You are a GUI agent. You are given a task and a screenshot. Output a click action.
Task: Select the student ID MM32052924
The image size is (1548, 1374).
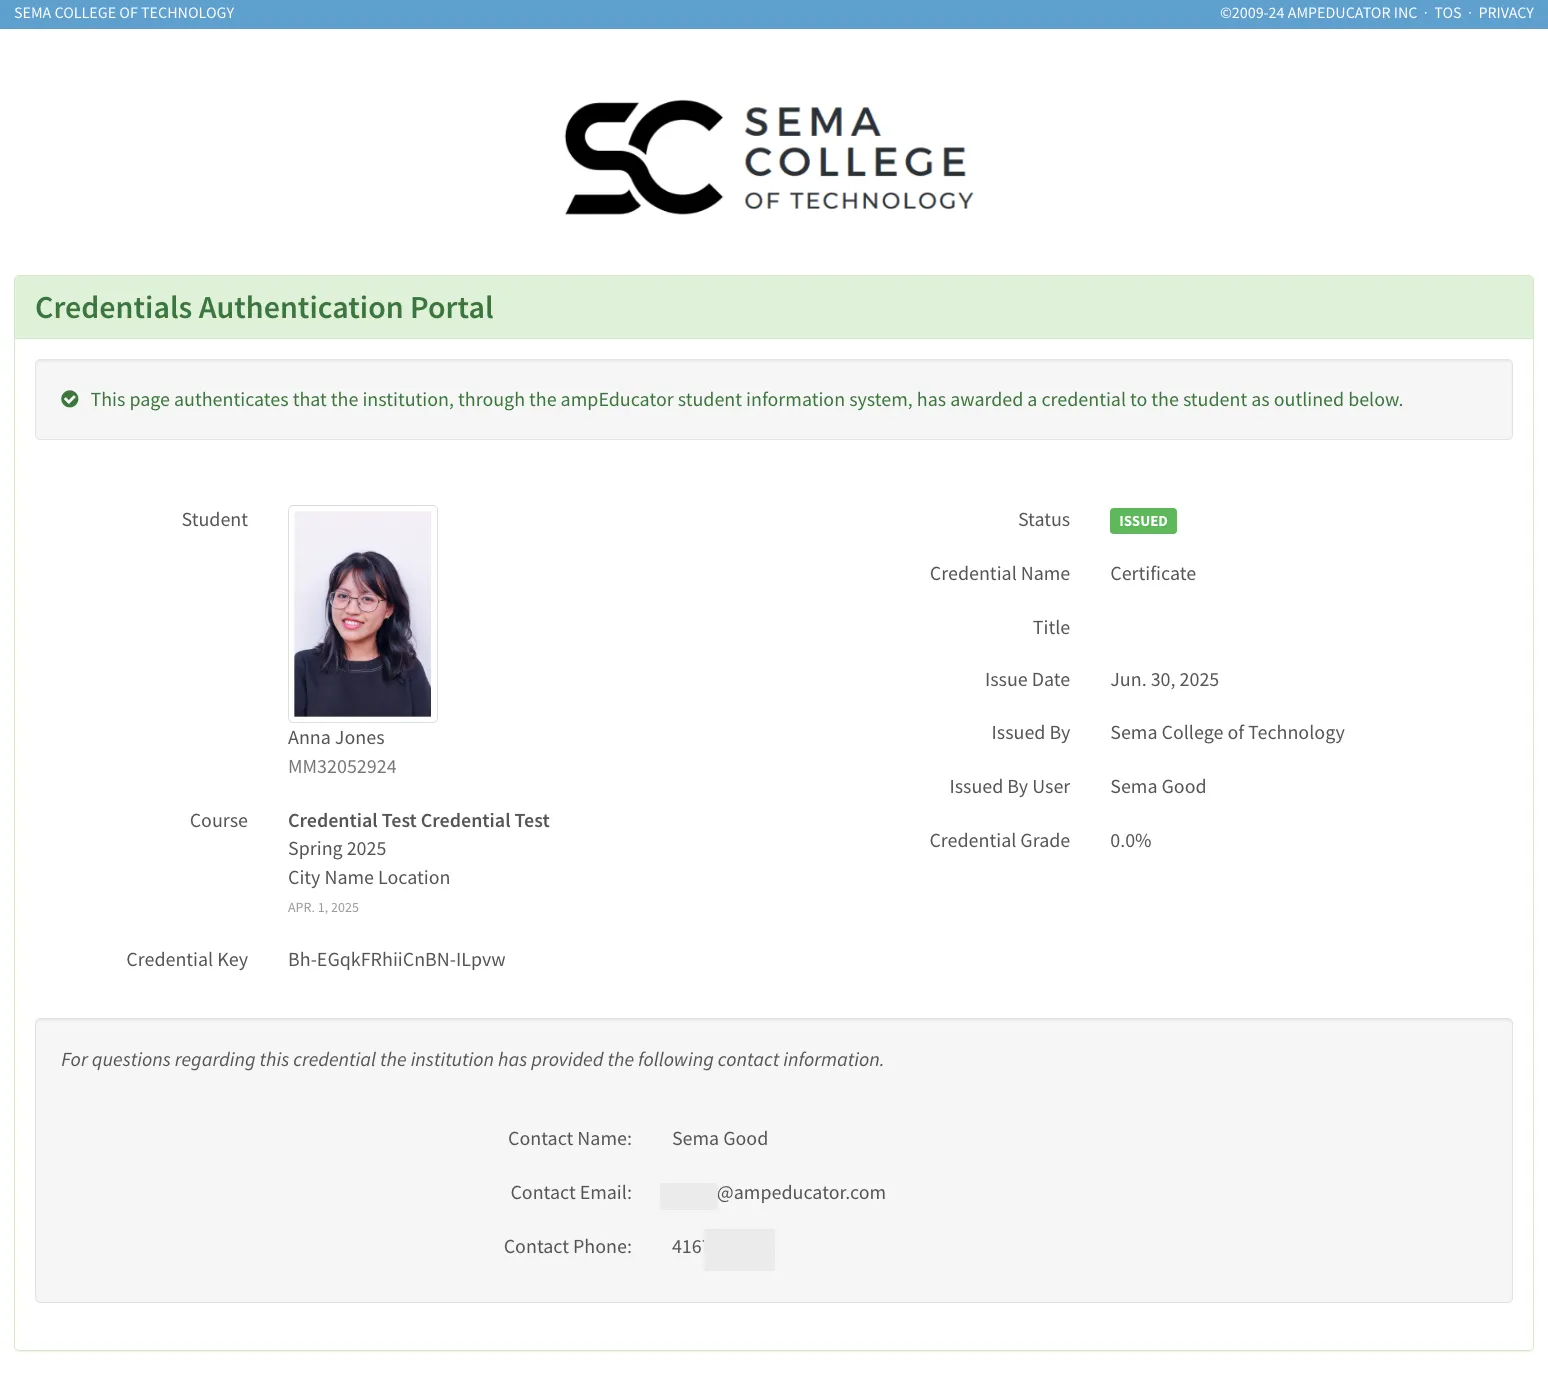click(x=342, y=767)
